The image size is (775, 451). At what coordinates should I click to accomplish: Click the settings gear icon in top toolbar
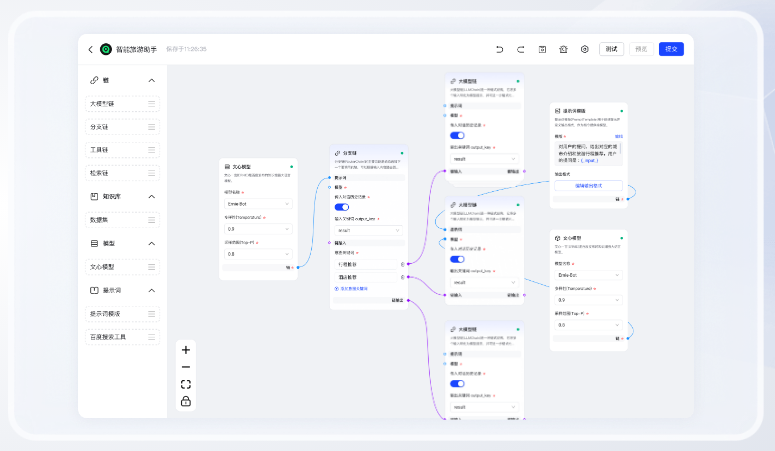click(585, 49)
